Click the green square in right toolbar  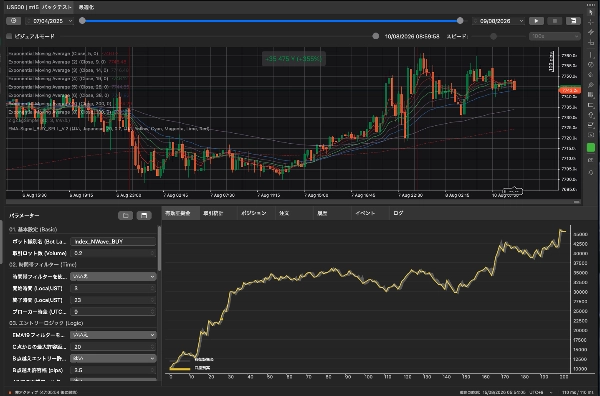[590, 147]
